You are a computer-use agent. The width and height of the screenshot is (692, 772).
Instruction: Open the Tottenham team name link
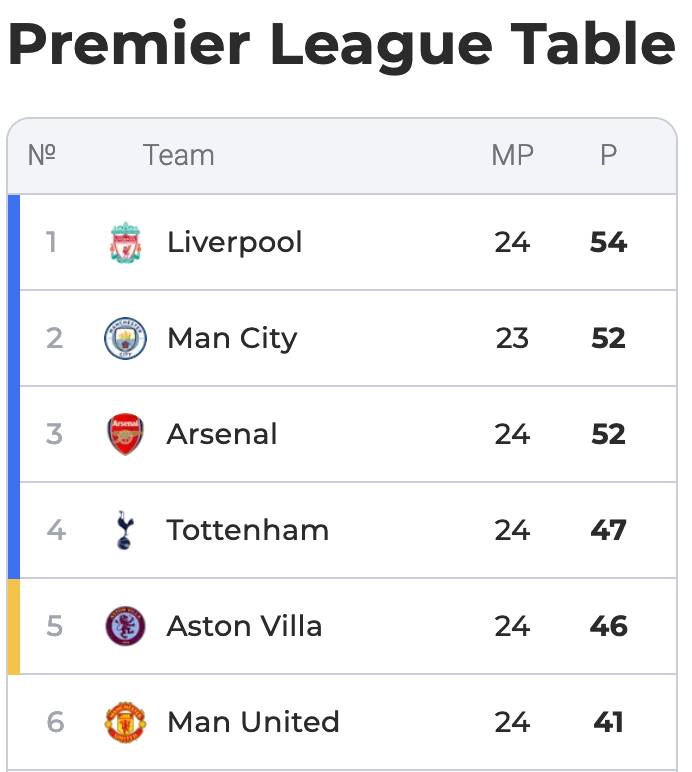point(247,530)
